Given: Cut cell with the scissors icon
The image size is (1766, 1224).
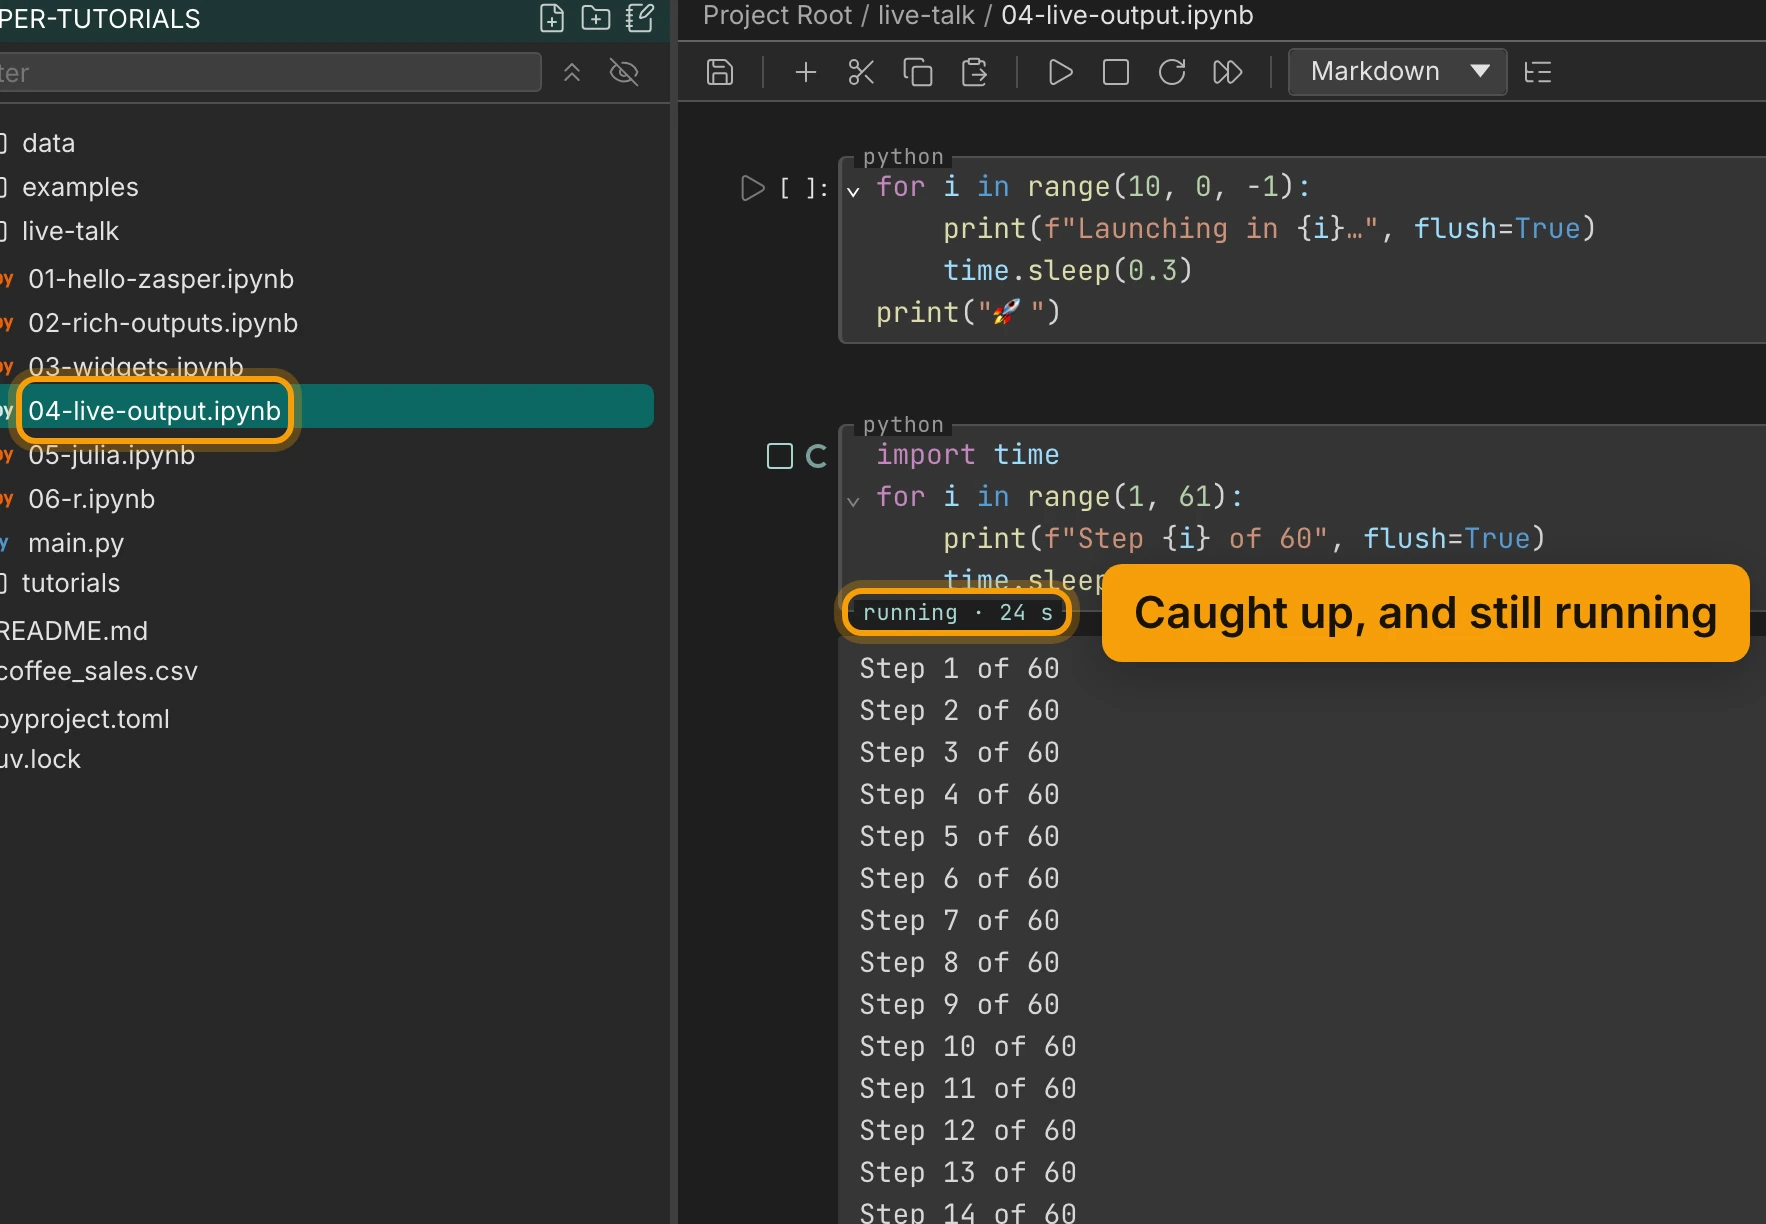Looking at the screenshot, I should (861, 72).
